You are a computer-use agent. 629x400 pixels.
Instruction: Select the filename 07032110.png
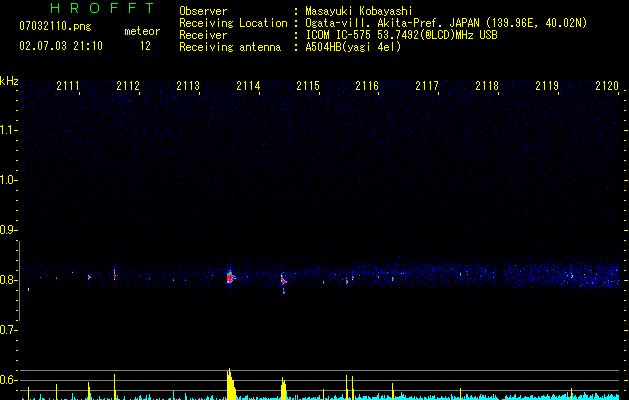(55, 27)
